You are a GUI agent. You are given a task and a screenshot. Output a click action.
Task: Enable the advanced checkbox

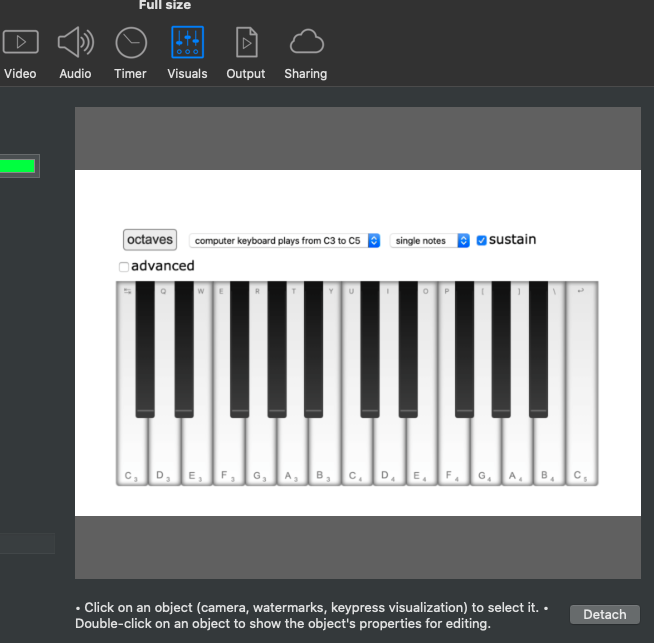coord(124,267)
